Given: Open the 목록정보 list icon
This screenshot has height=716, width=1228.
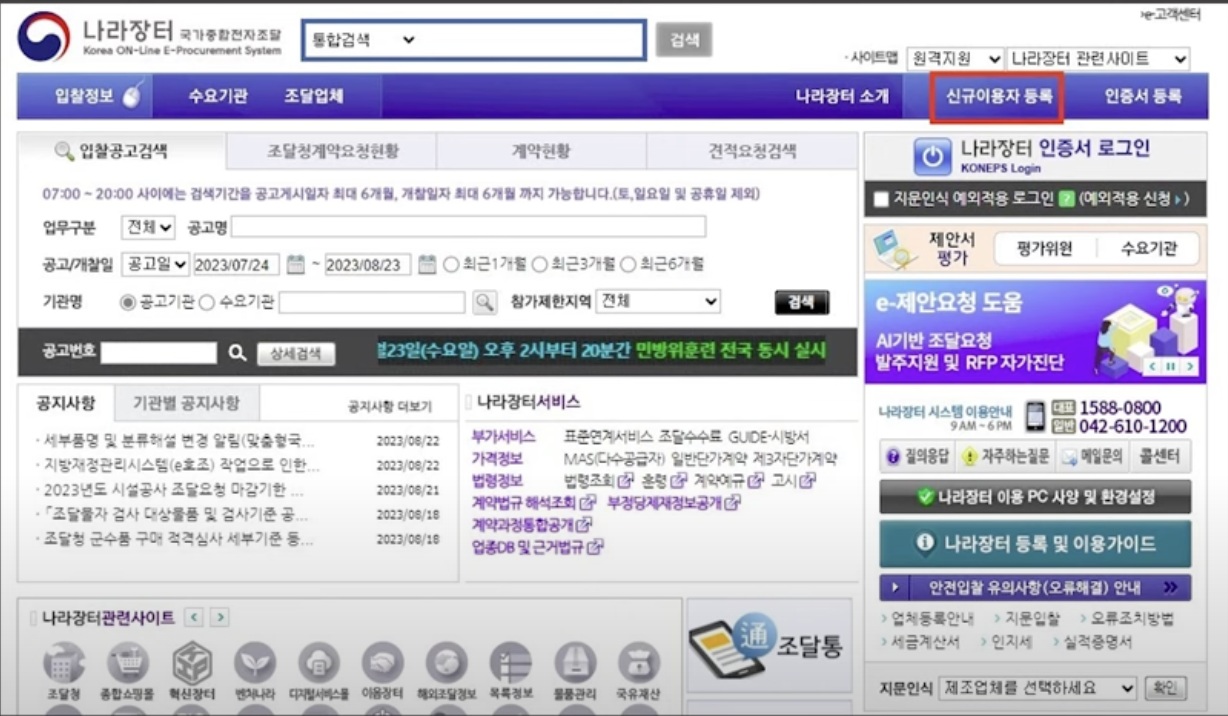Looking at the screenshot, I should pyautogui.click(x=510, y=663).
